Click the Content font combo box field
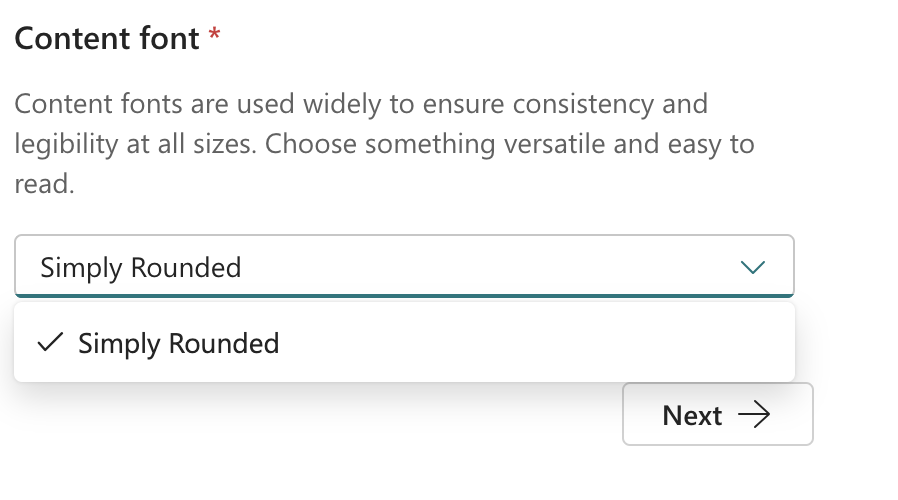The image size is (898, 500). [404, 267]
